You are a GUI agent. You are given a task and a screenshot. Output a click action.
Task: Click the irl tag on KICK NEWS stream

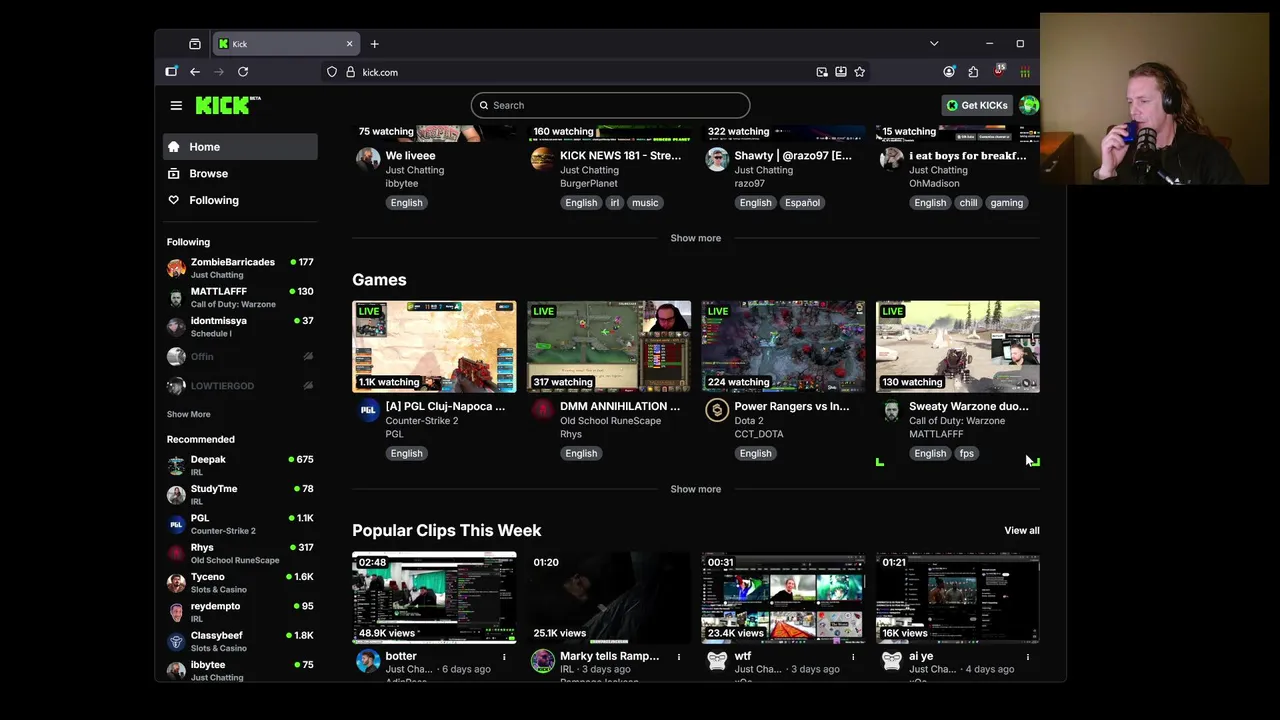tap(614, 202)
